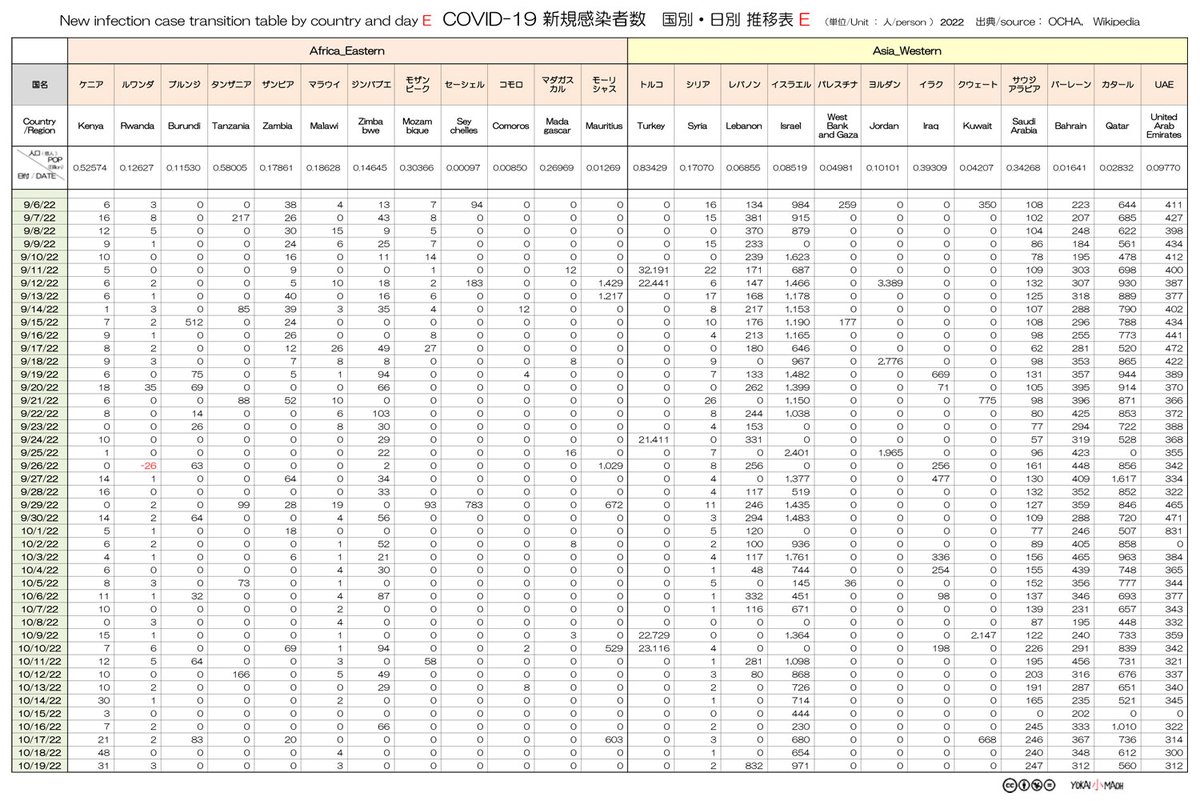This screenshot has height=801, width=1200.
Task: Click Israel value 2,401
Action: point(796,453)
